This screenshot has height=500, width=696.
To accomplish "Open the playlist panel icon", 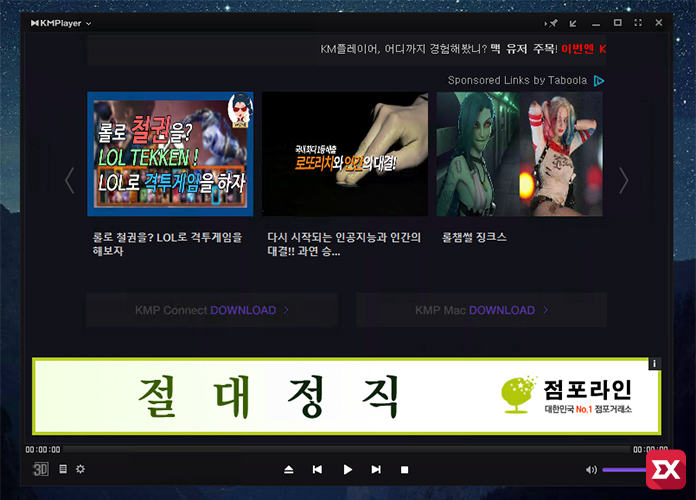I will (x=63, y=469).
